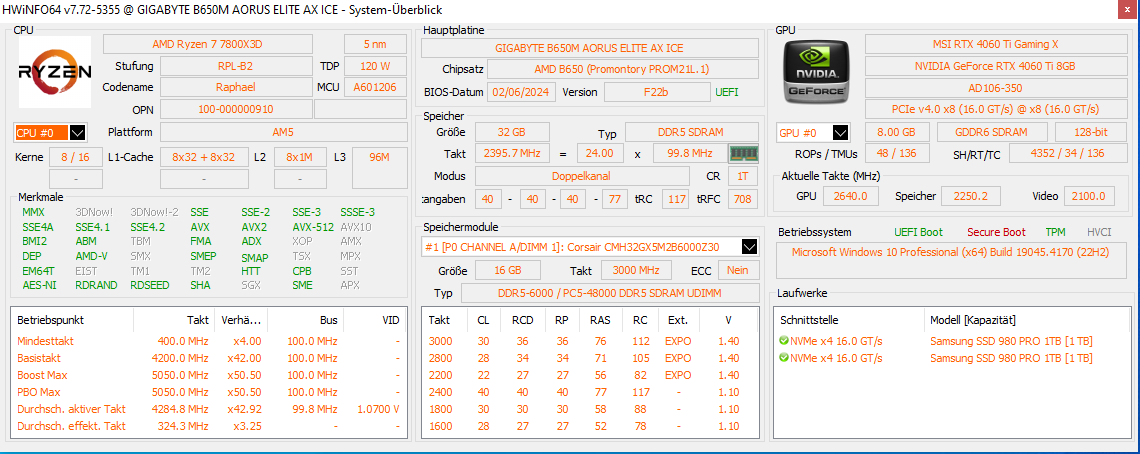Click the DDR5-6000 / PC5-48000 type field
The height and width of the screenshot is (454, 1140).
pyautogui.click(x=609, y=292)
